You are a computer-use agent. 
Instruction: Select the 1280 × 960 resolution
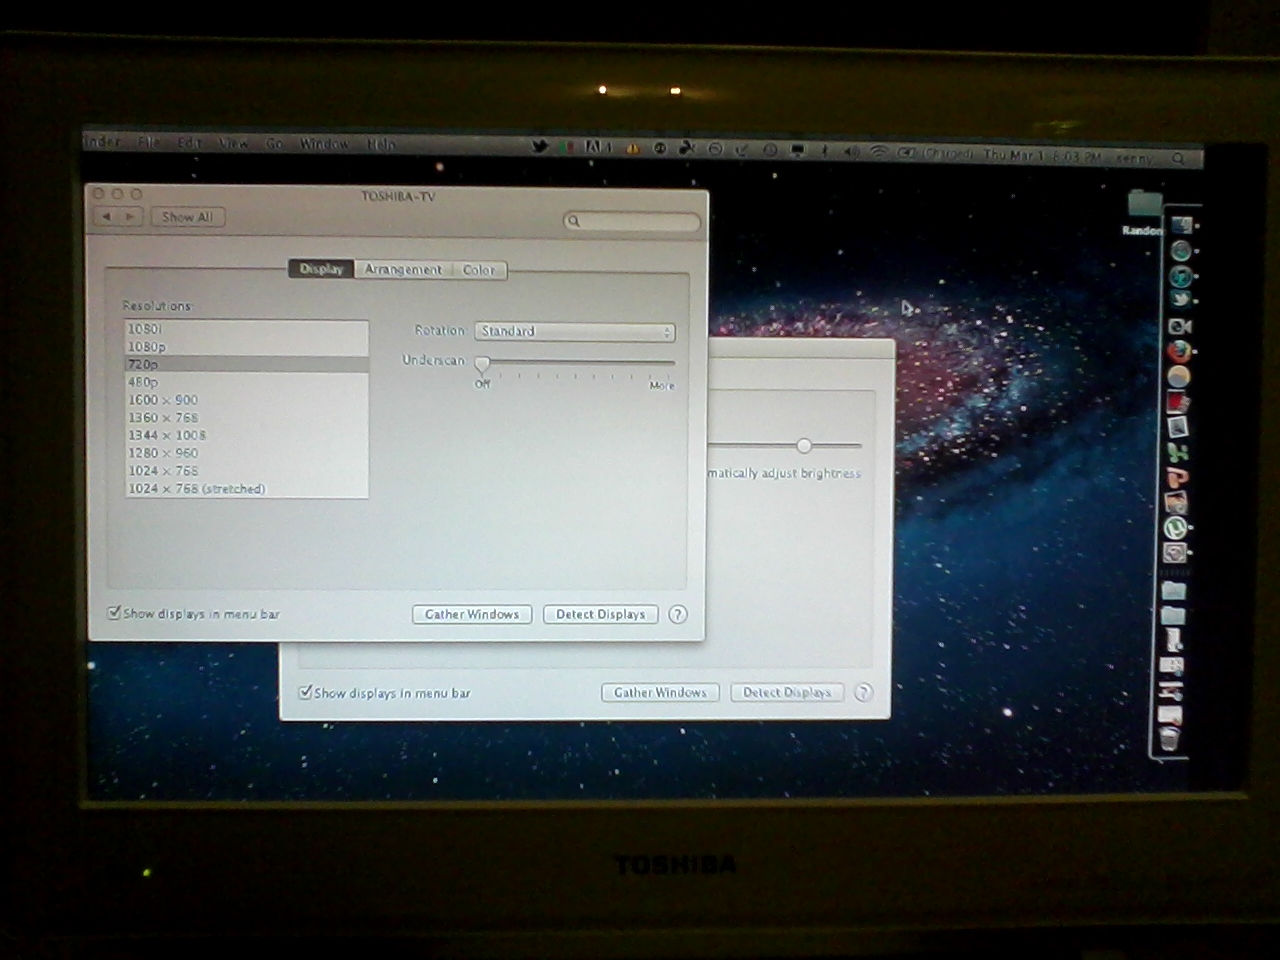coord(246,453)
